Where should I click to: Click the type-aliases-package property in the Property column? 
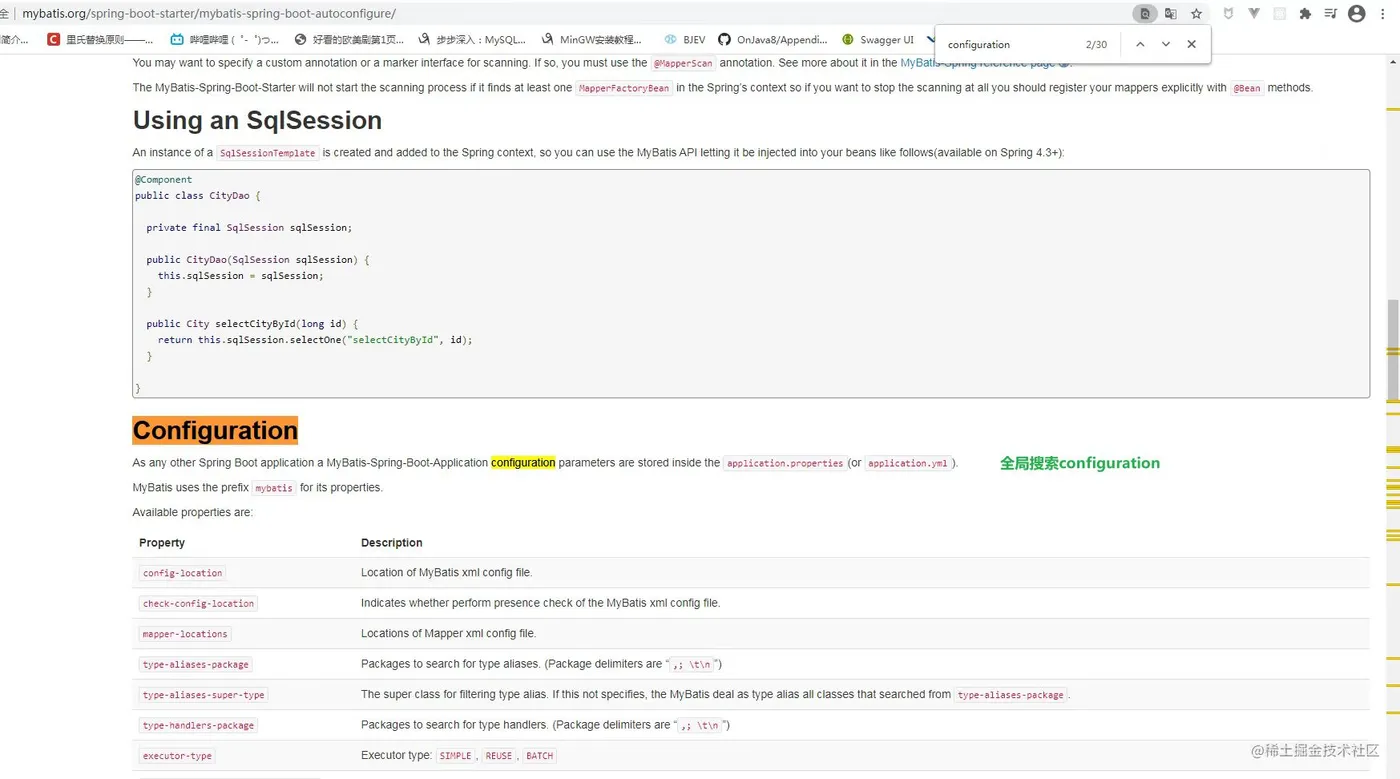pos(196,664)
